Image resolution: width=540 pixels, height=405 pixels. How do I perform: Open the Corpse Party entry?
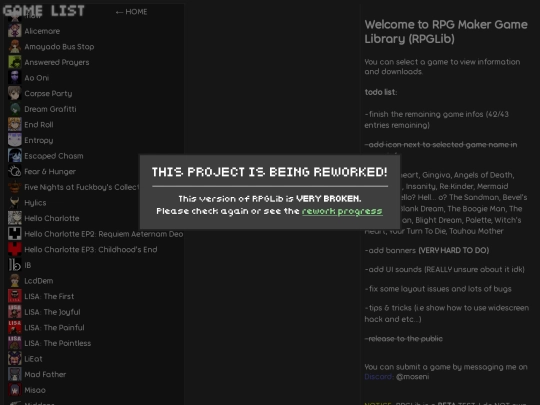click(48, 93)
